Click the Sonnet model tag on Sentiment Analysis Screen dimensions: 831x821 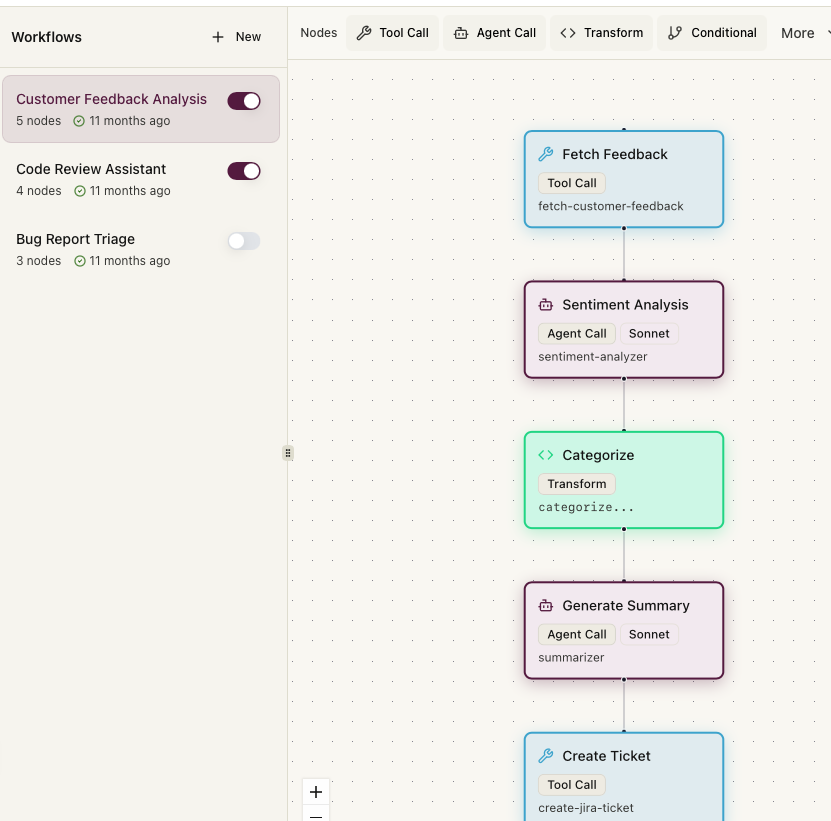(x=649, y=334)
